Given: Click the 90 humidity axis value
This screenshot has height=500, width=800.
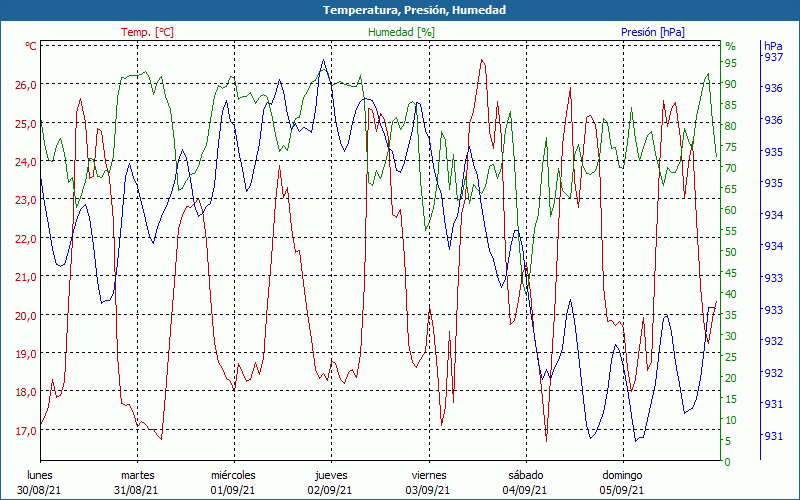Looking at the screenshot, I should click(x=731, y=84).
